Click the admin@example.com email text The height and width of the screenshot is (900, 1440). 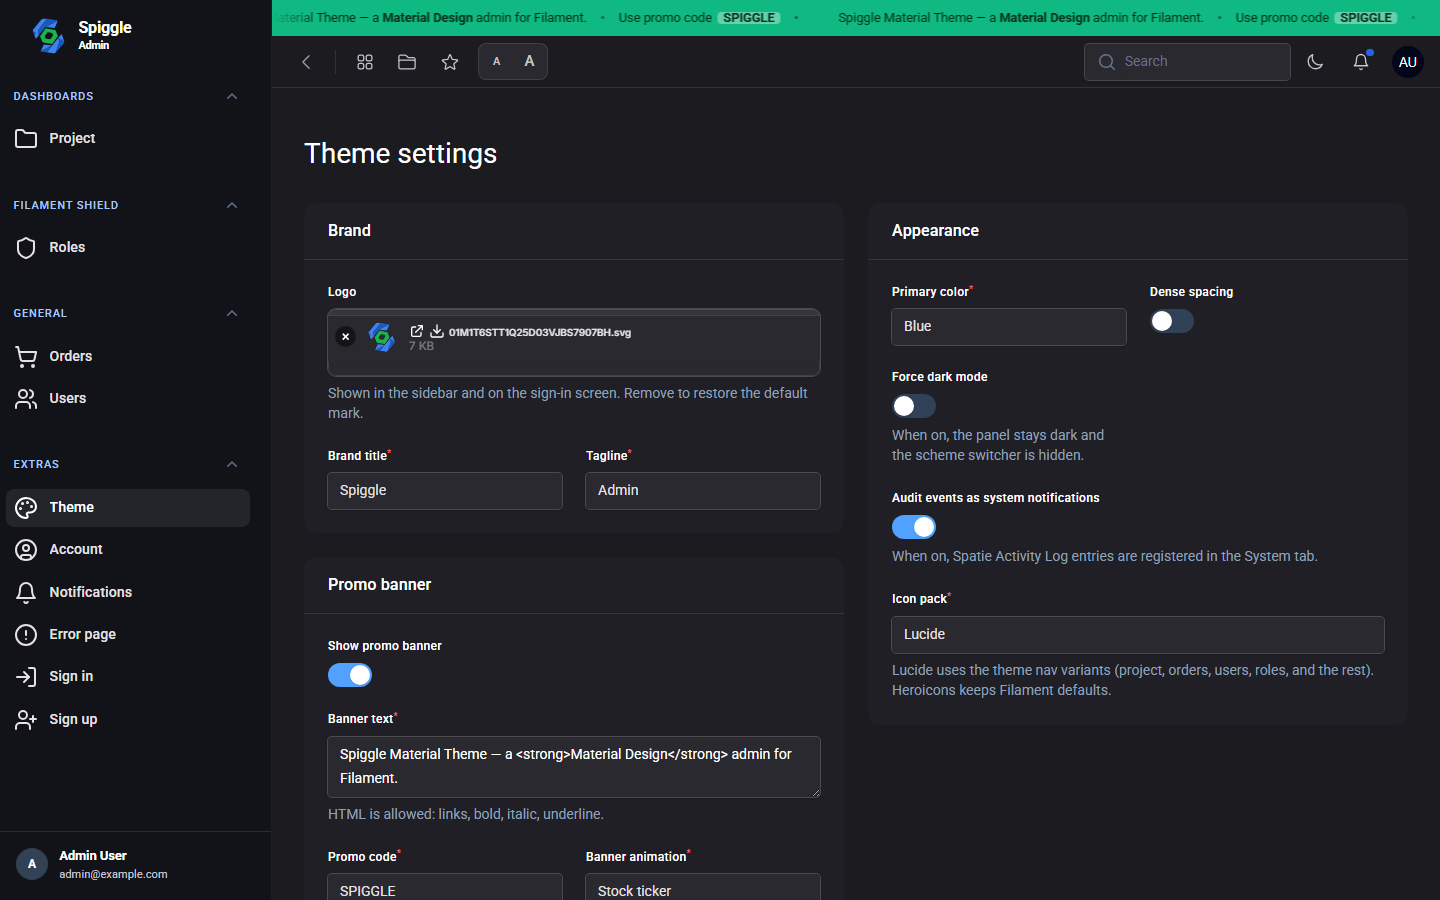click(113, 874)
